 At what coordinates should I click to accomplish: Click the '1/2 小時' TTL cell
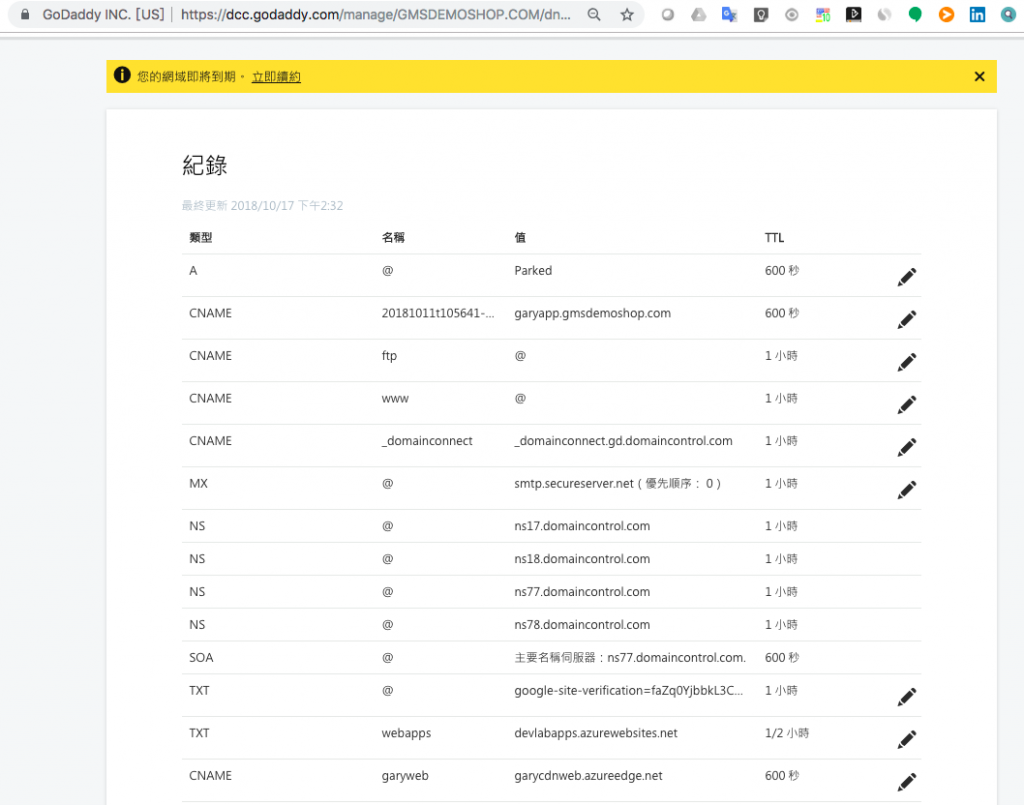pos(787,733)
